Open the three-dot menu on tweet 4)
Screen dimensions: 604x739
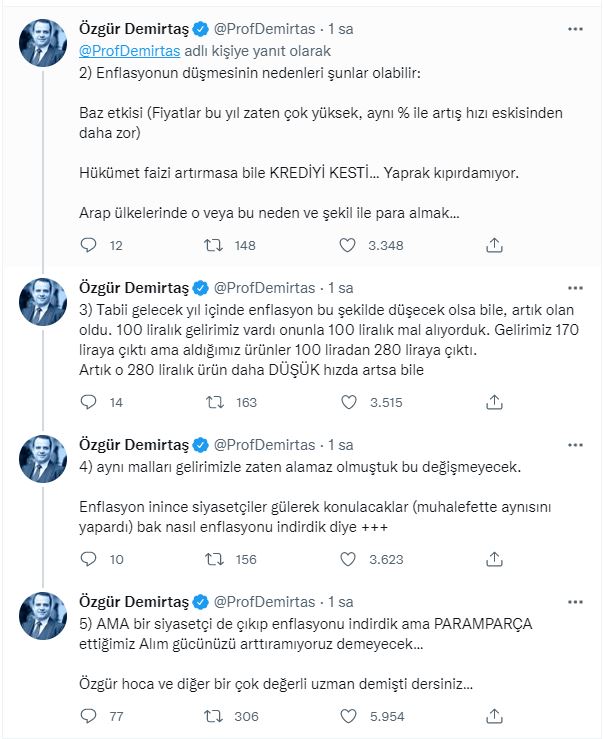tap(575, 444)
